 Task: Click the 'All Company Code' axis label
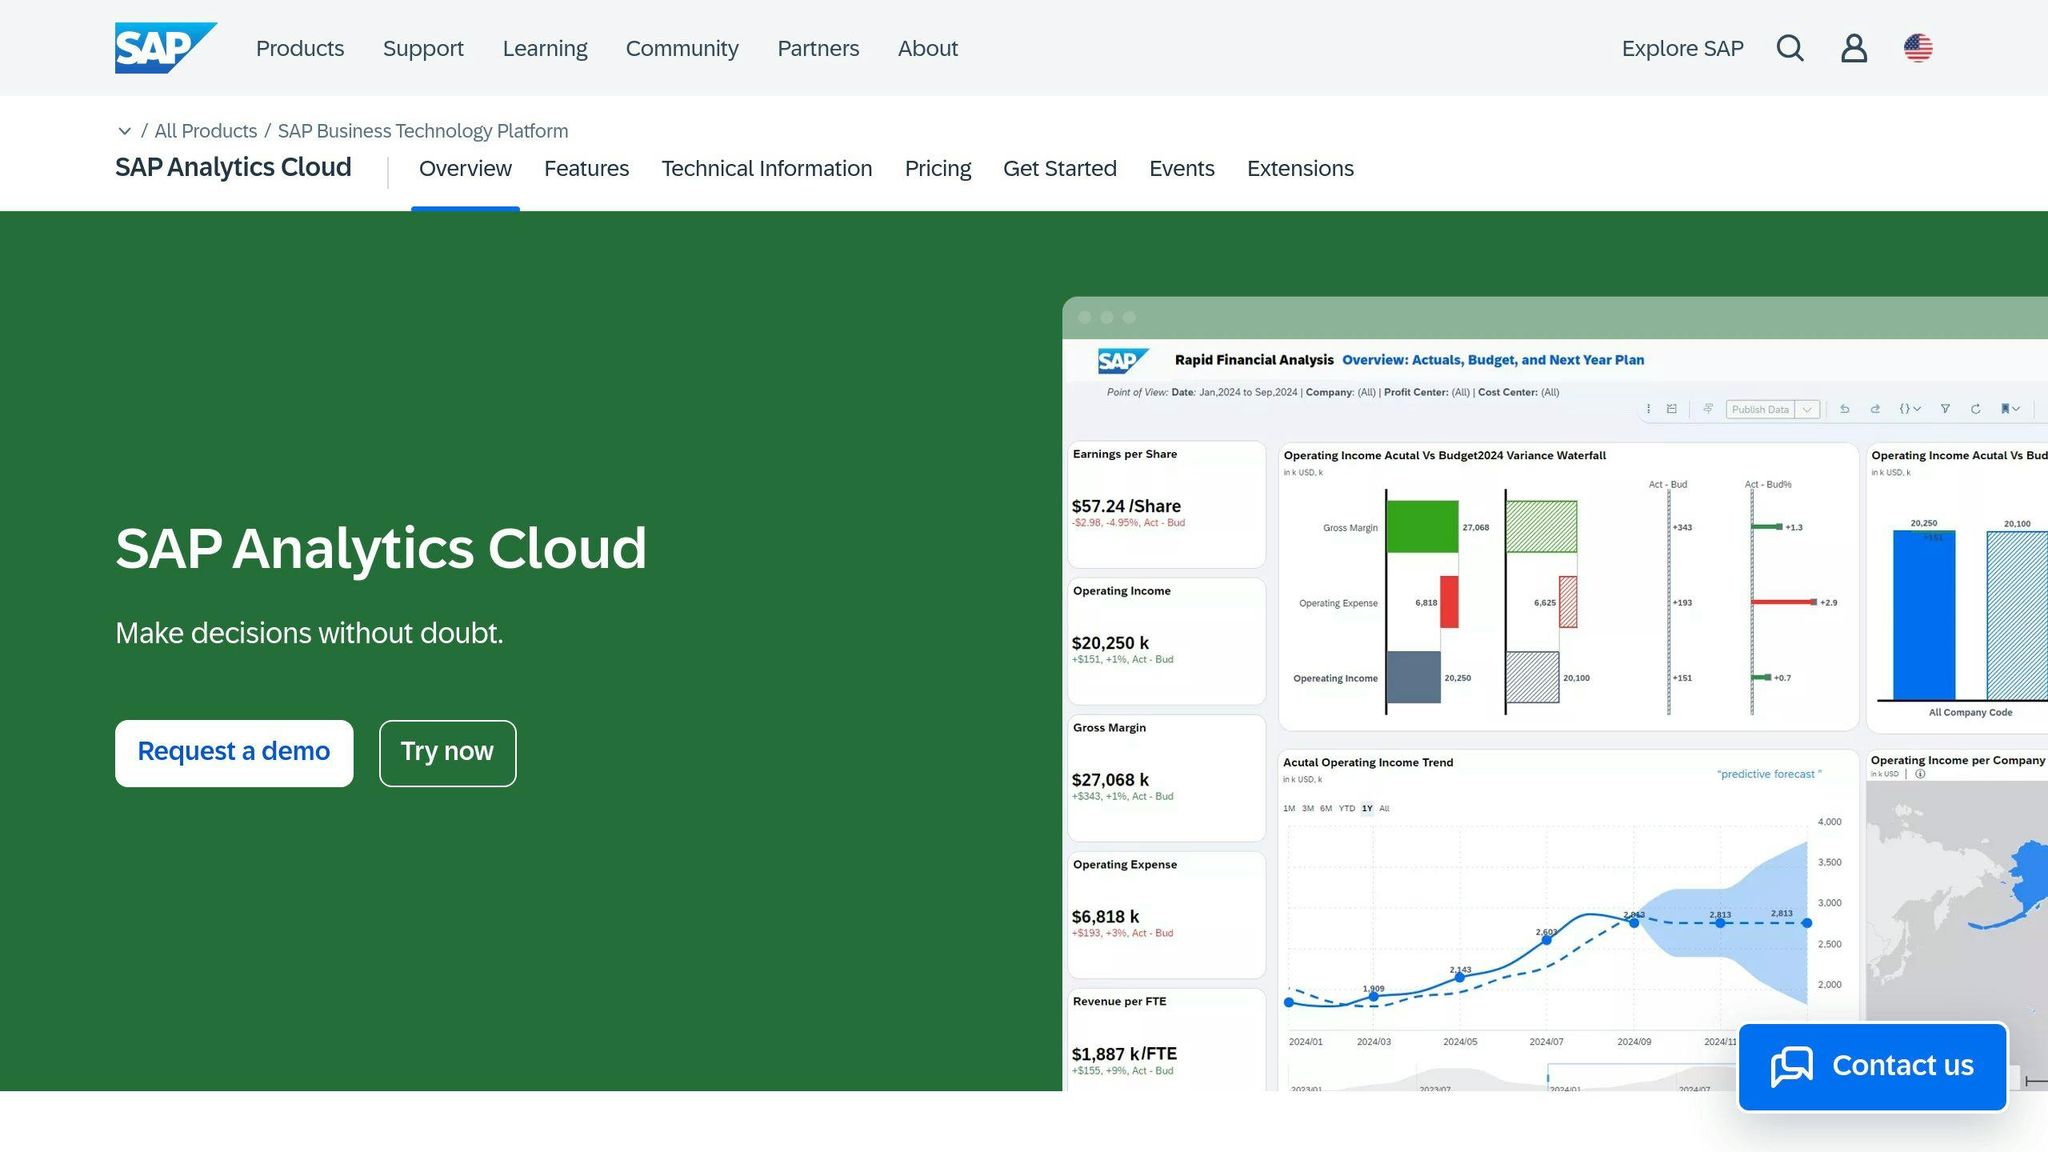tap(1970, 712)
